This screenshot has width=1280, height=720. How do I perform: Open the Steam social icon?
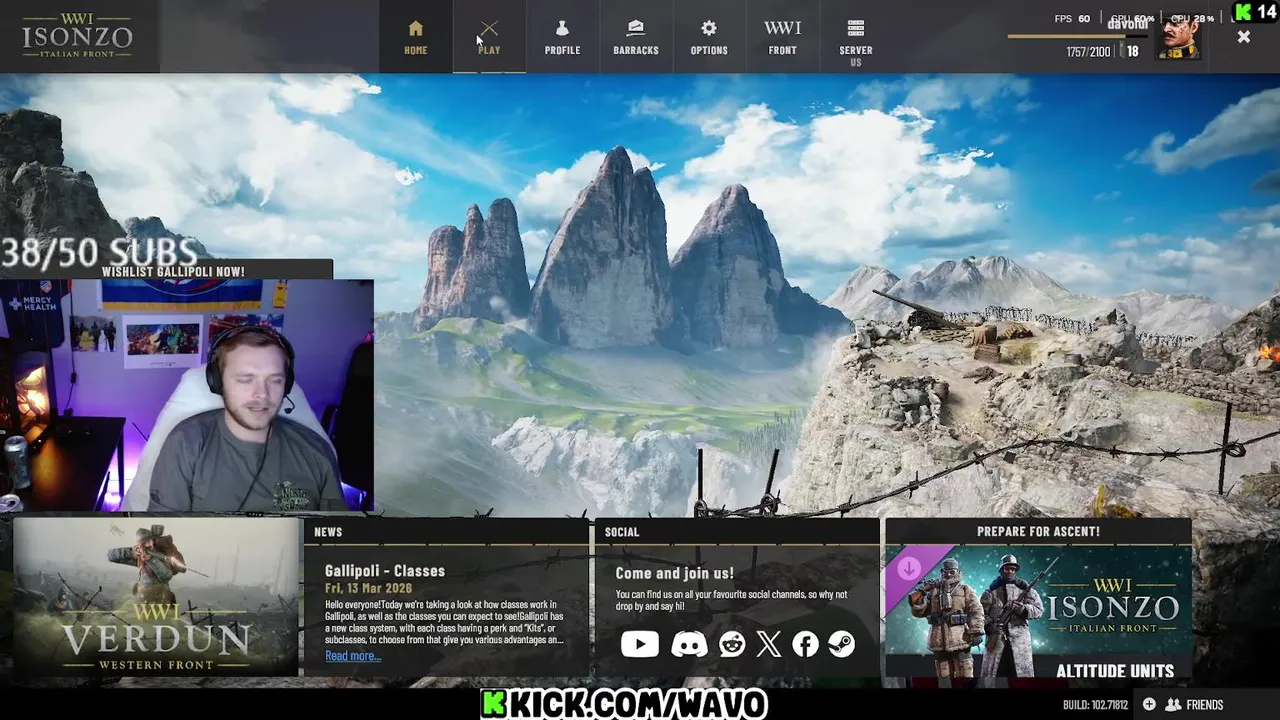pyautogui.click(x=841, y=644)
